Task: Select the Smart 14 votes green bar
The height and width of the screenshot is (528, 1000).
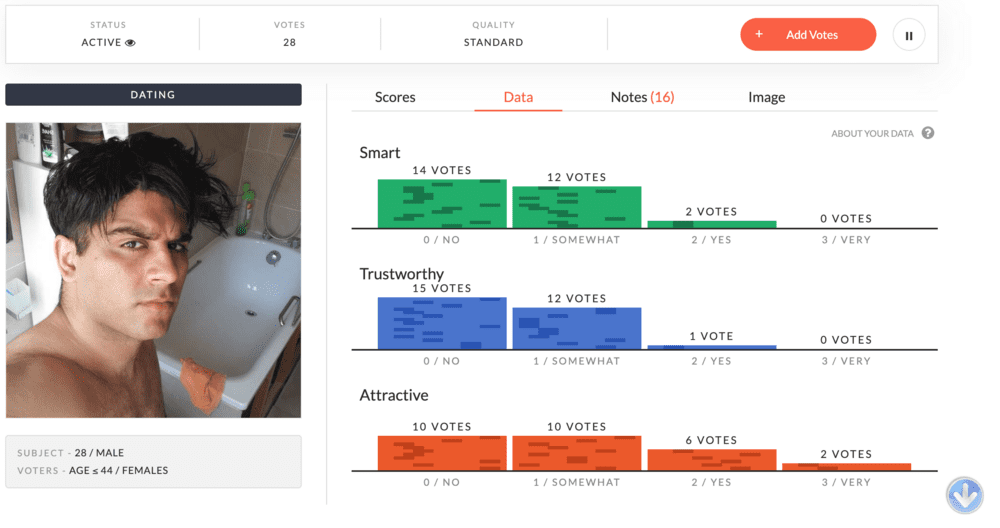Action: tap(442, 203)
